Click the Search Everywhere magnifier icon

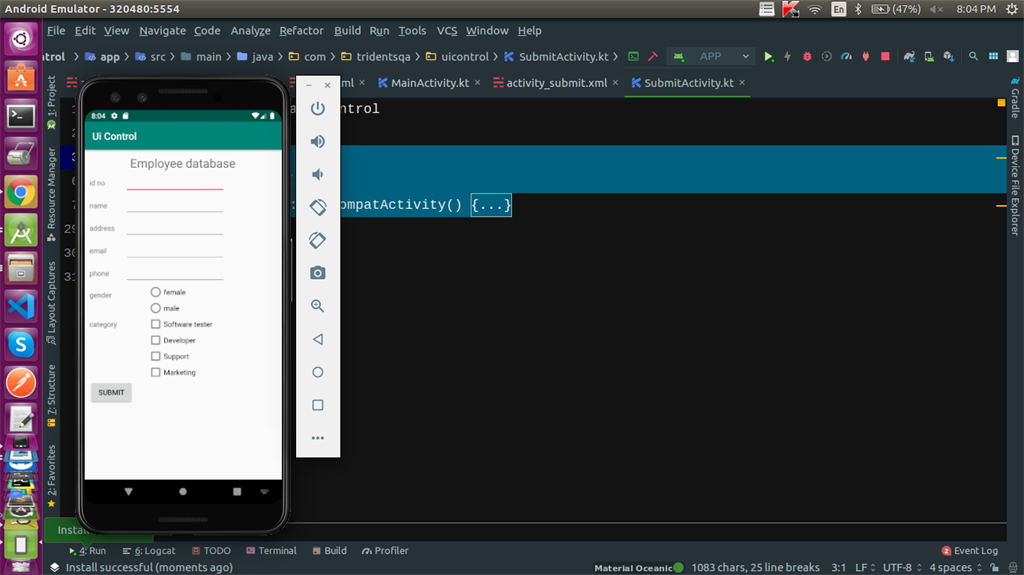tap(973, 57)
